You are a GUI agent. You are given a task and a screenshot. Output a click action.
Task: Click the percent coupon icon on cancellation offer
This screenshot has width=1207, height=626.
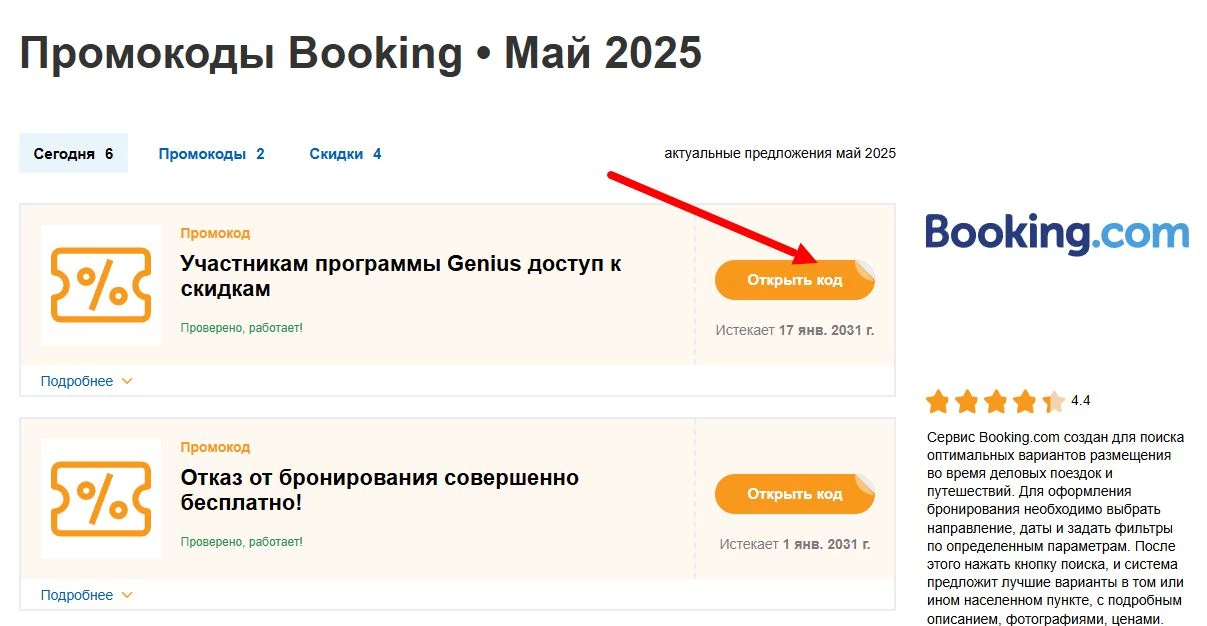[x=100, y=498]
